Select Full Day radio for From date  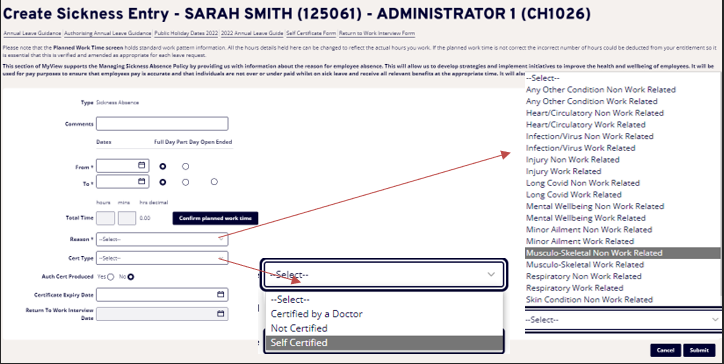pyautogui.click(x=163, y=166)
